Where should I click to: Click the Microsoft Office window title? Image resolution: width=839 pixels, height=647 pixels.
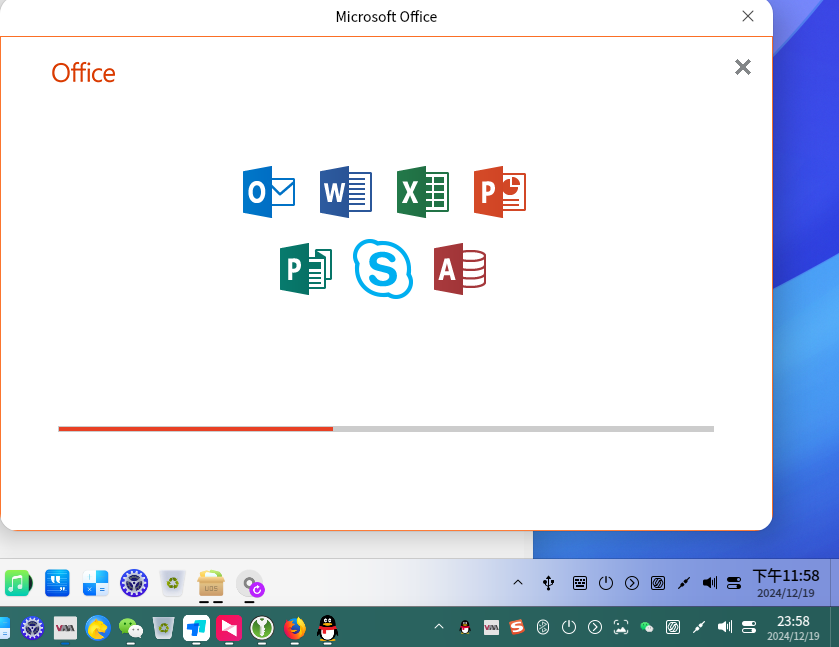tap(386, 17)
